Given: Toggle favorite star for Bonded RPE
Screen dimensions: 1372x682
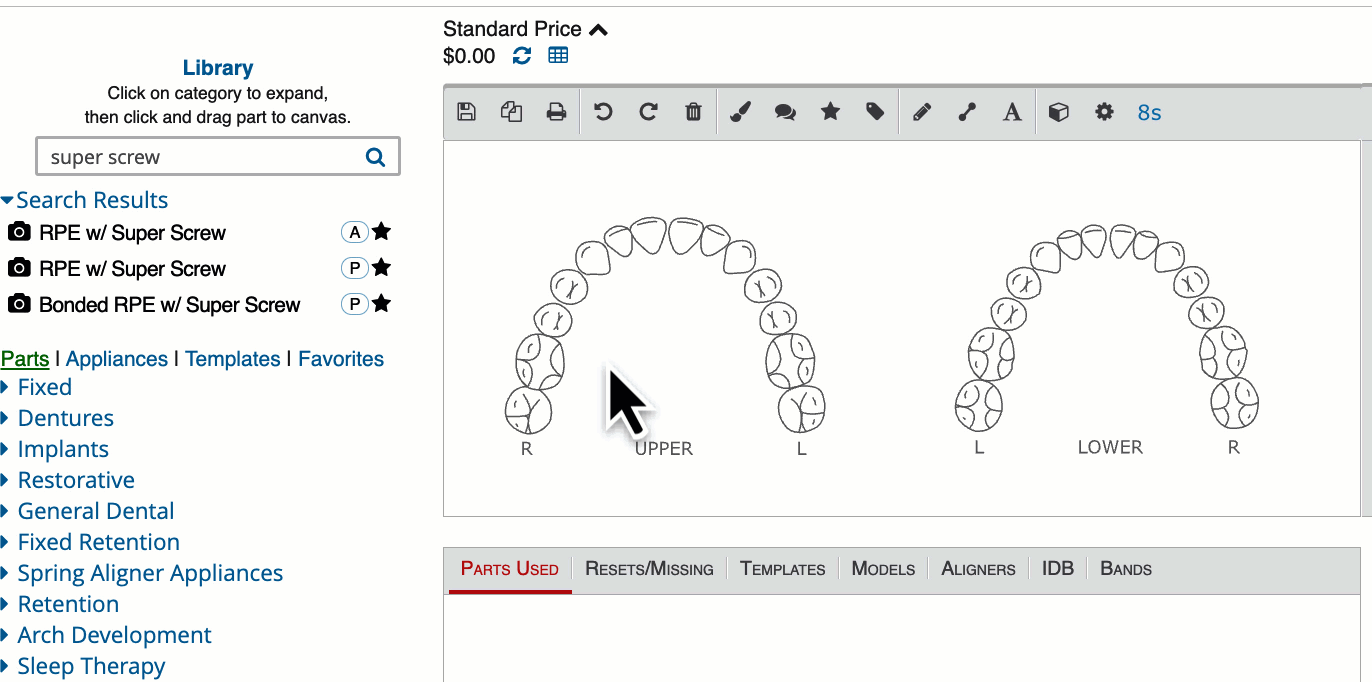Looking at the screenshot, I should (x=381, y=304).
